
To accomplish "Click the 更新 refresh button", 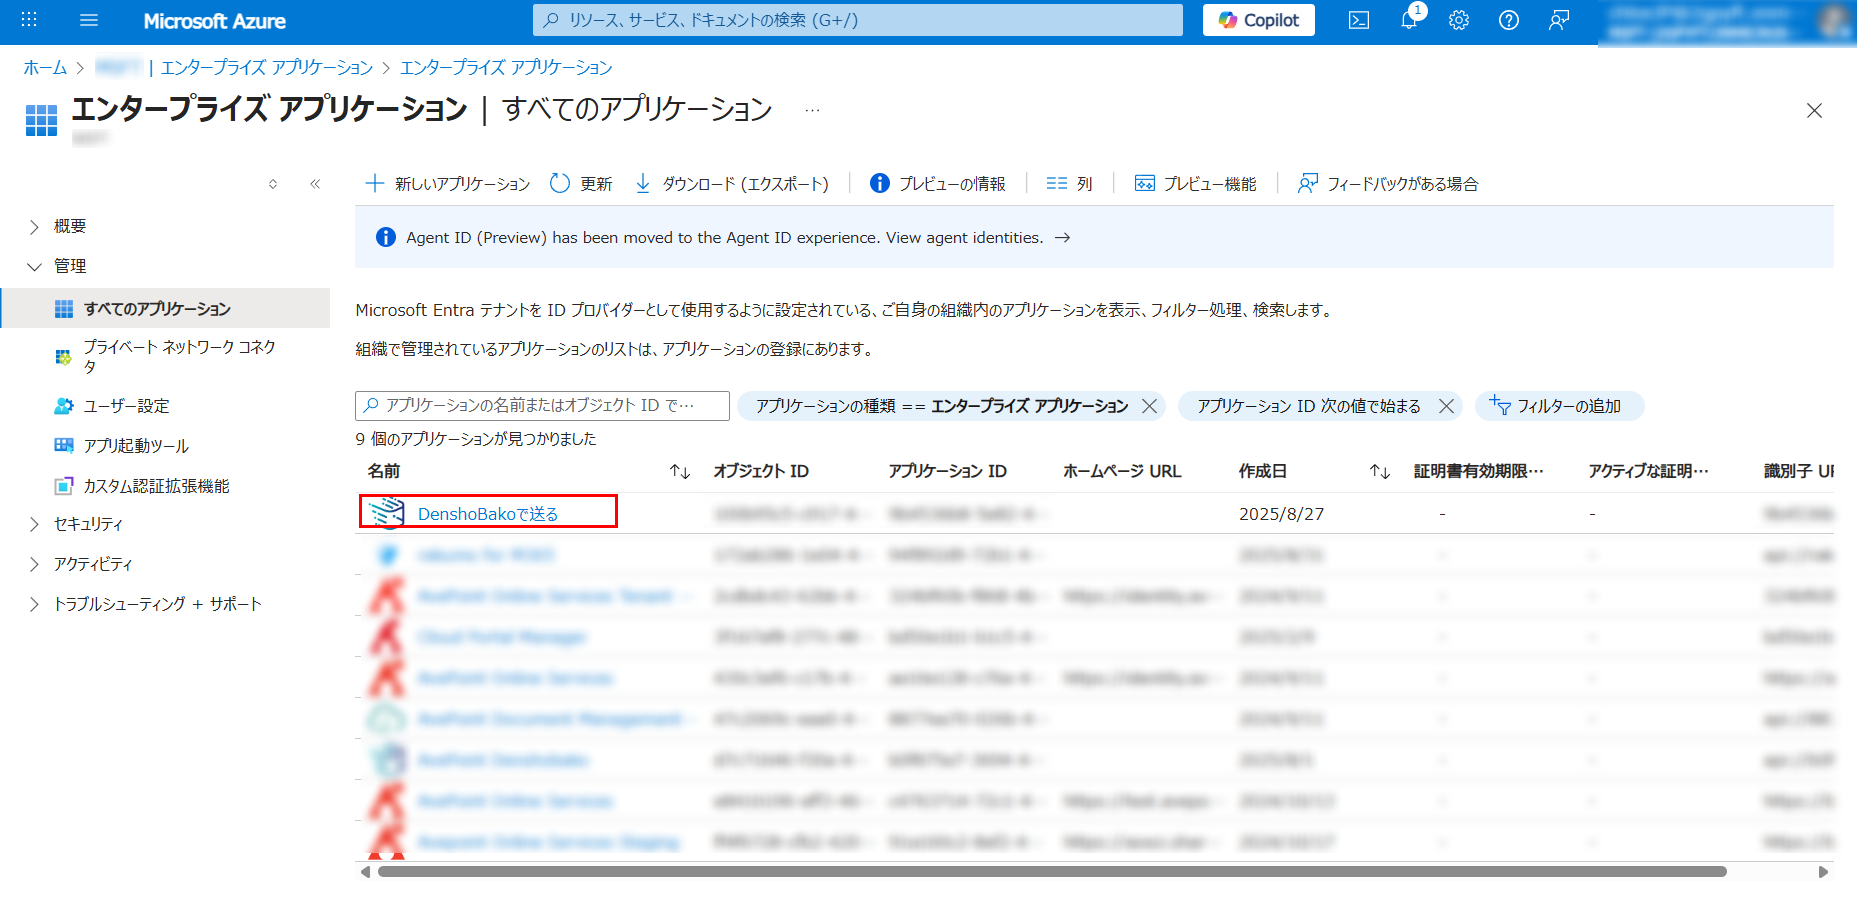I will (581, 184).
